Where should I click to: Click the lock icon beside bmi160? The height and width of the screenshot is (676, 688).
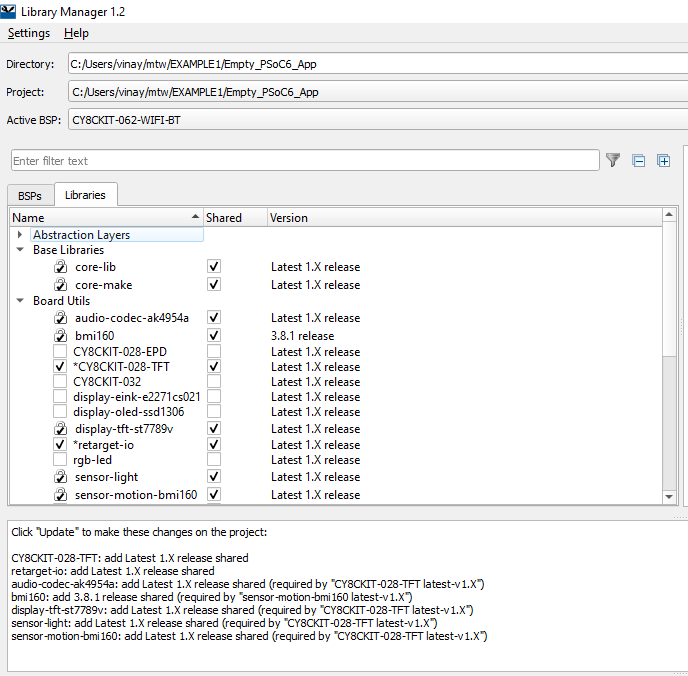(60, 336)
